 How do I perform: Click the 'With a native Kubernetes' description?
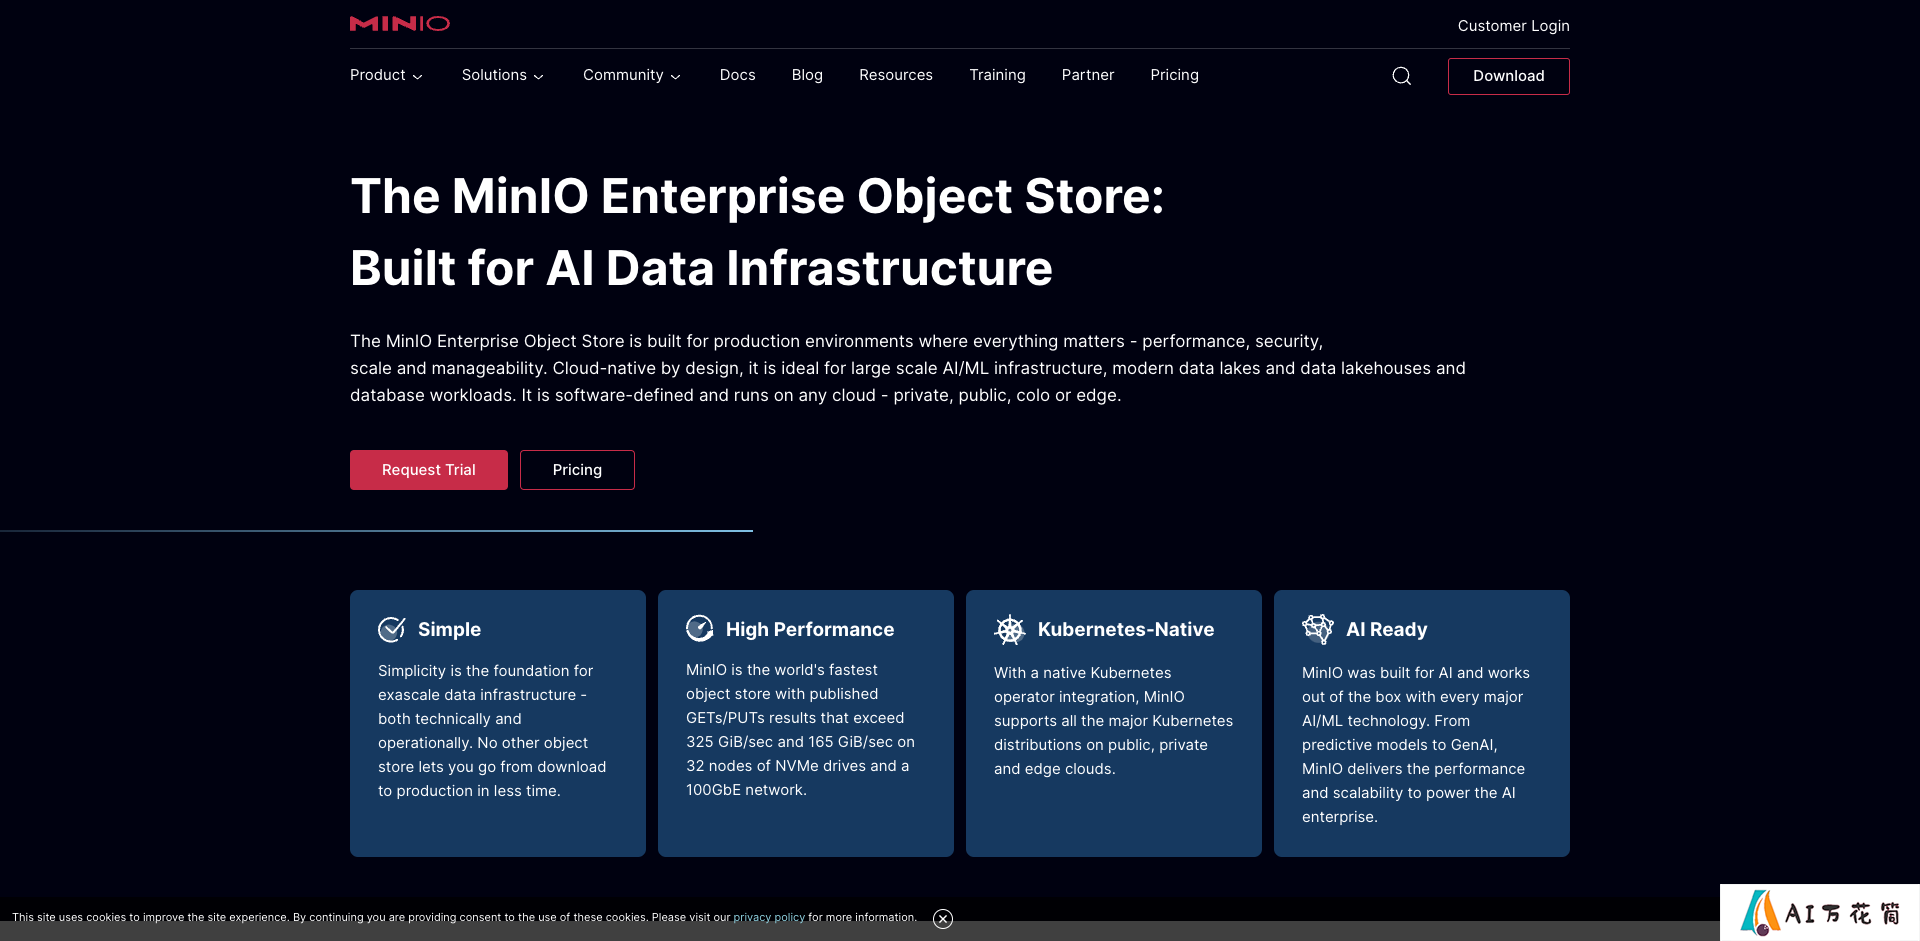[1113, 721]
